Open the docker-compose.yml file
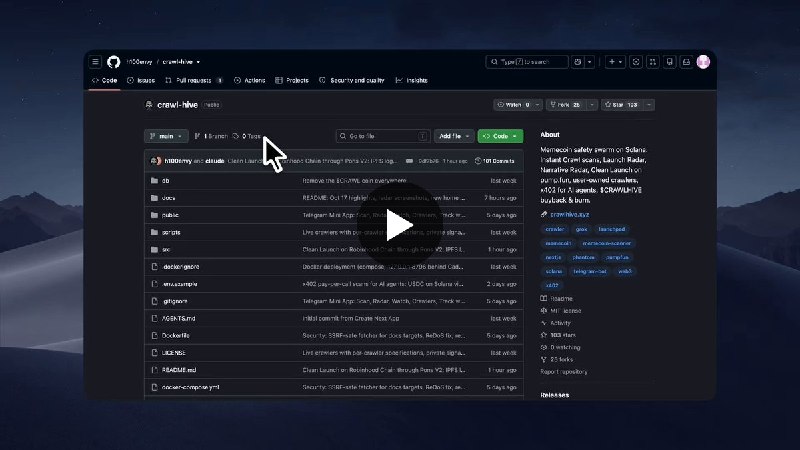800x450 pixels. coord(190,388)
